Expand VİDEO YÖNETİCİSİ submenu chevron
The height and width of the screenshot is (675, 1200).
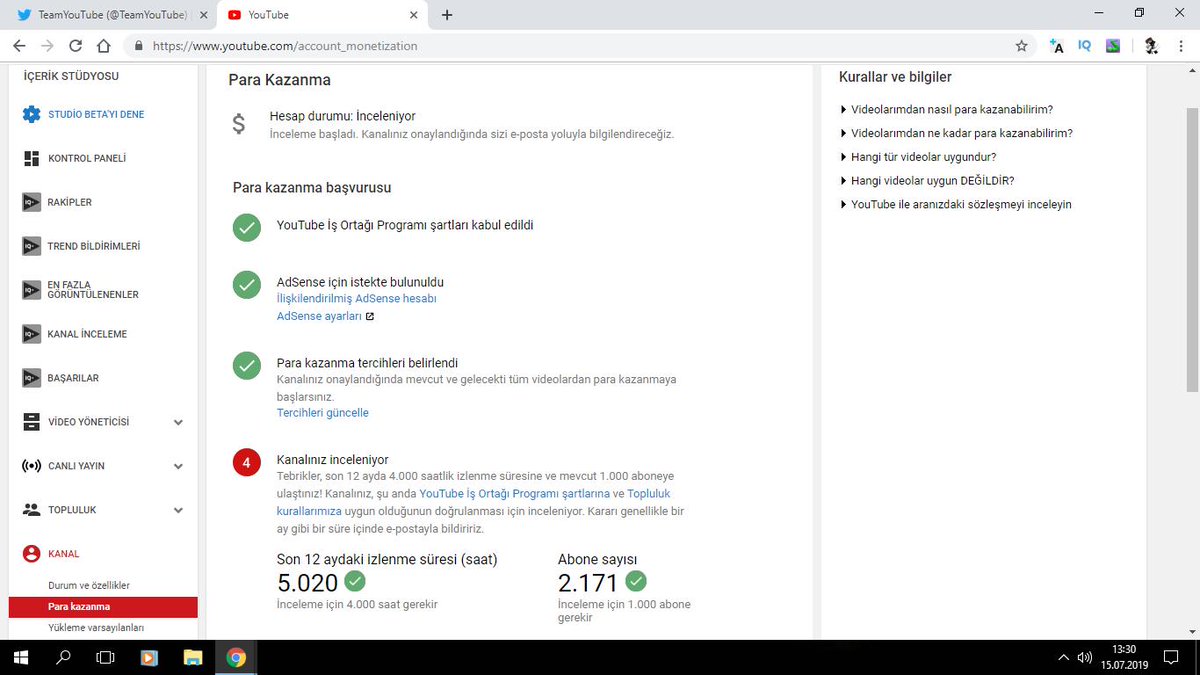pyautogui.click(x=178, y=422)
